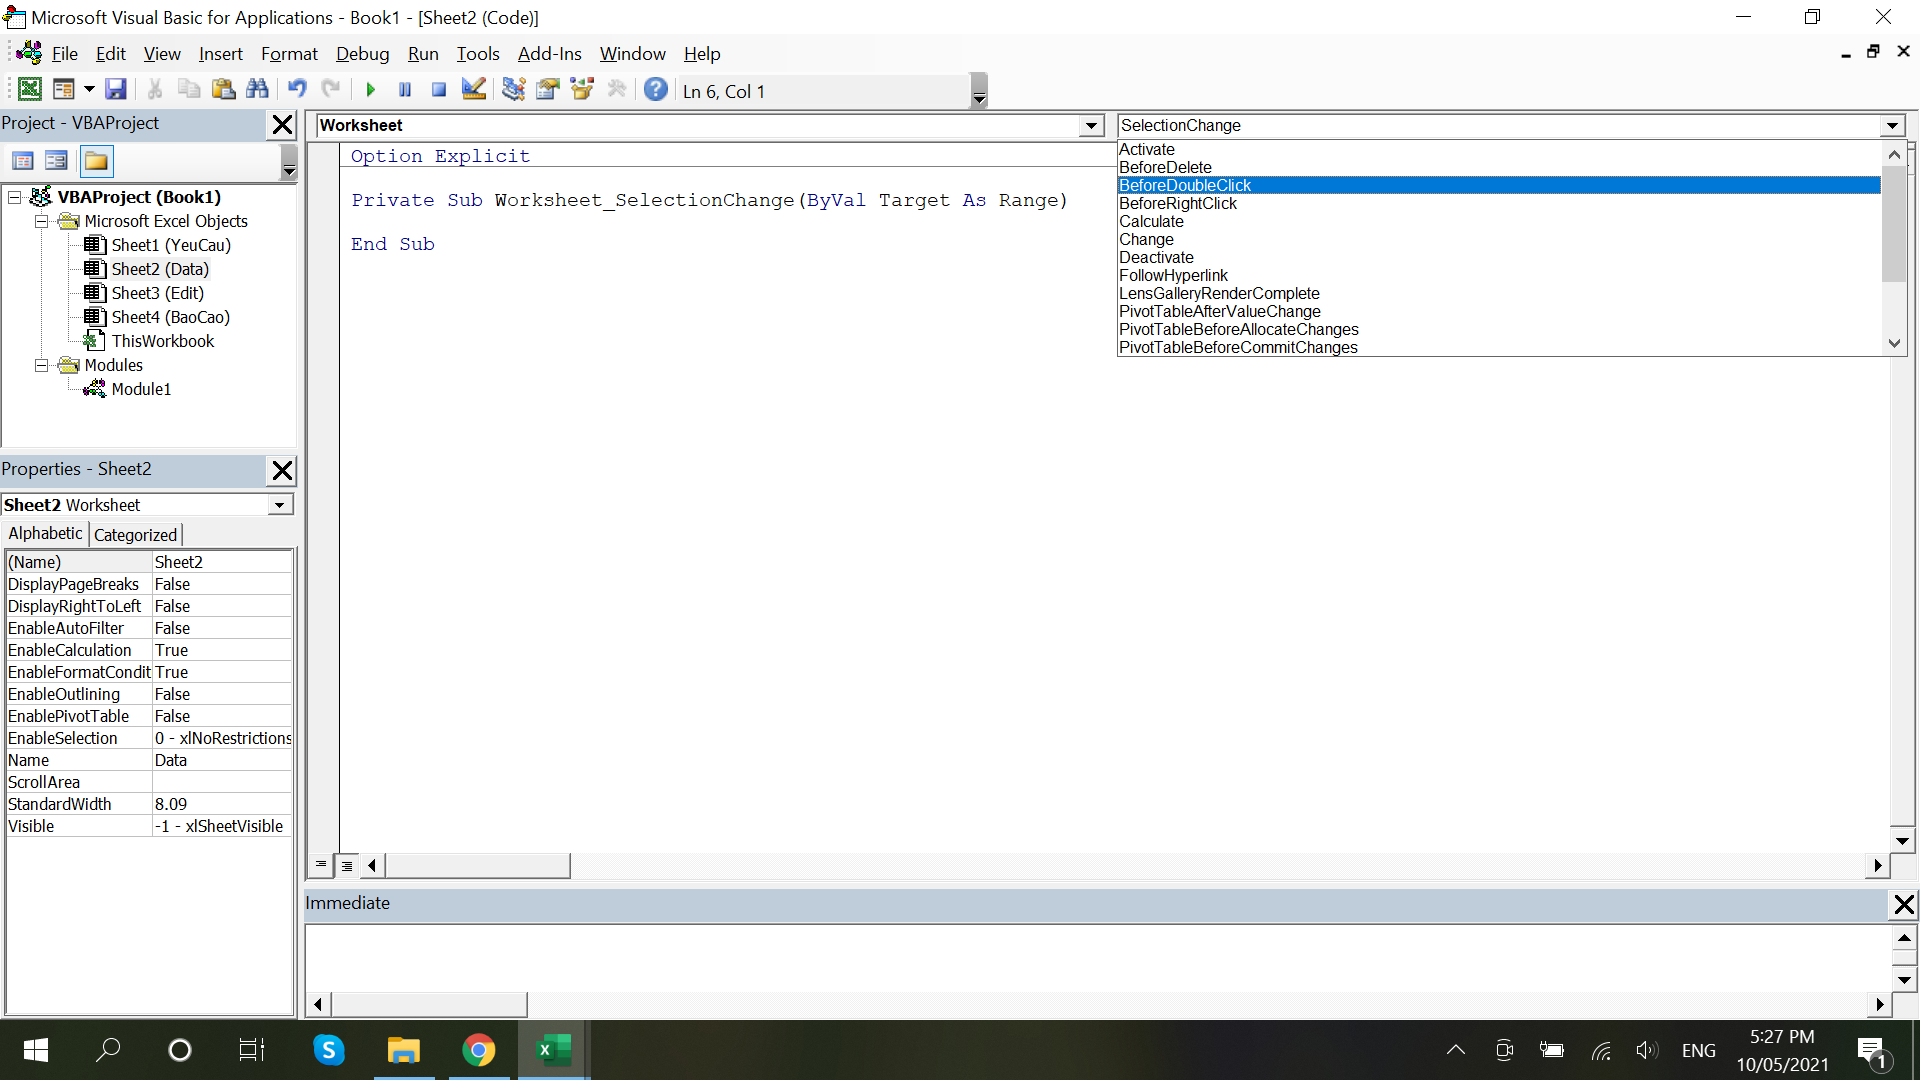Click the event list scrollbar down arrow
1920x1080 pixels.
pos(1894,343)
